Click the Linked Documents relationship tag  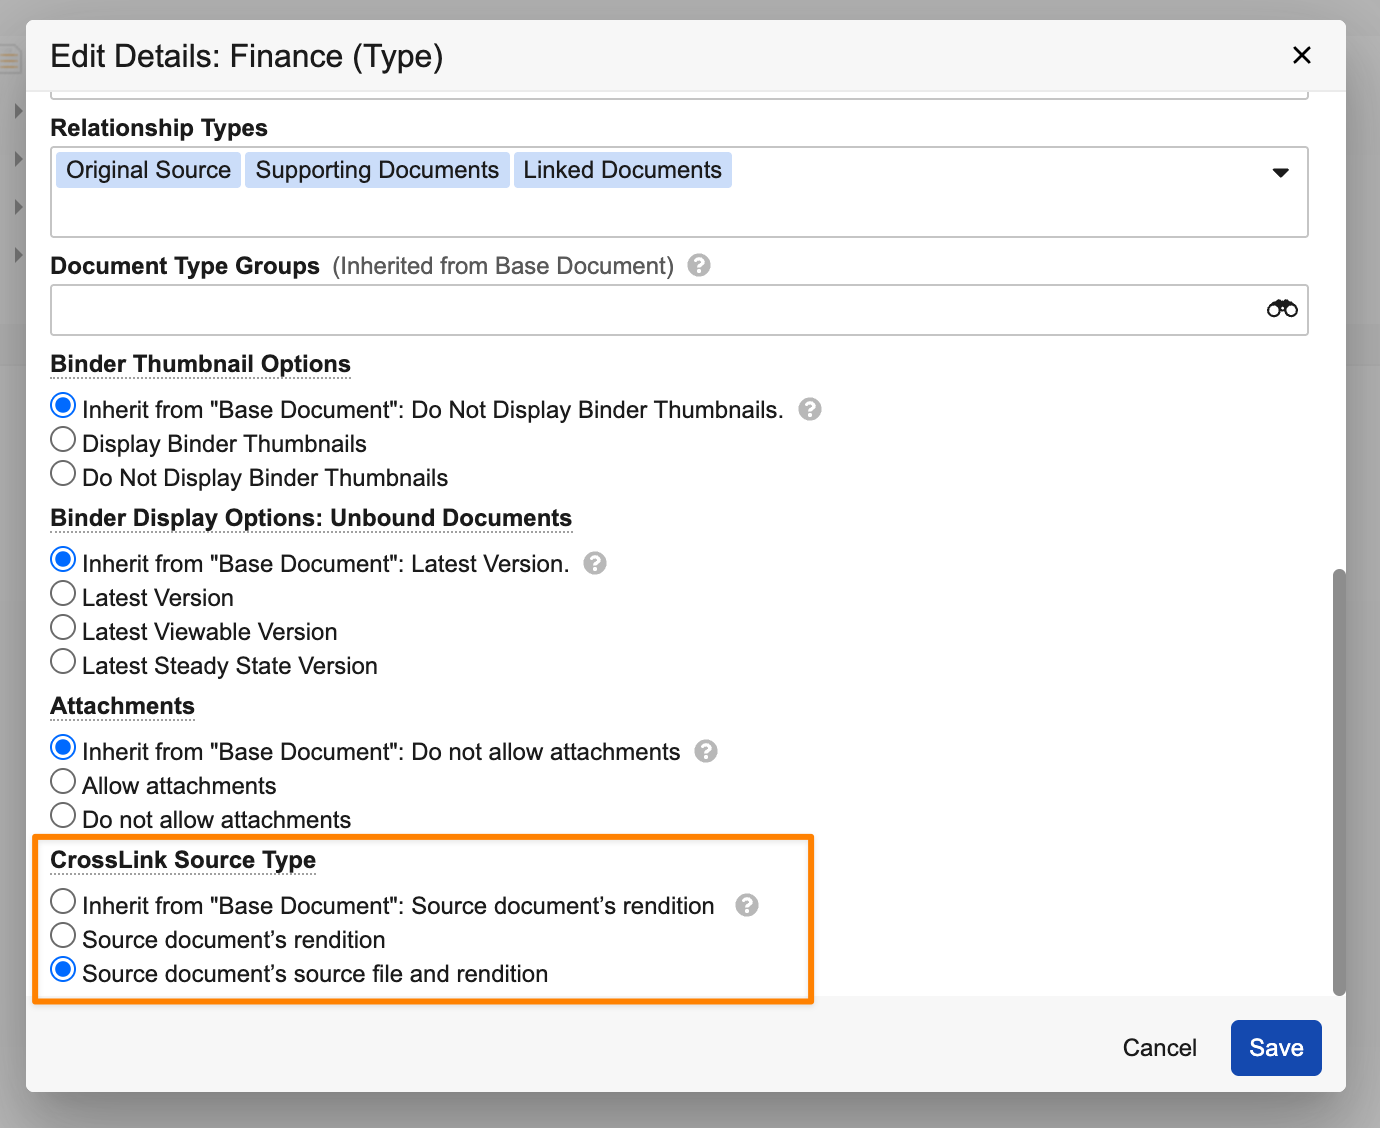tap(622, 170)
